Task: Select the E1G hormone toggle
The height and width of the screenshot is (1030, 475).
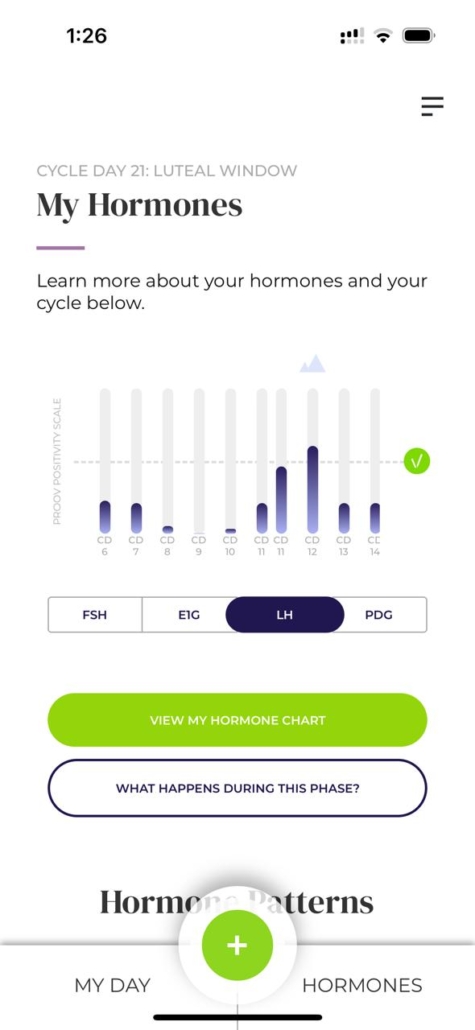Action: (184, 615)
